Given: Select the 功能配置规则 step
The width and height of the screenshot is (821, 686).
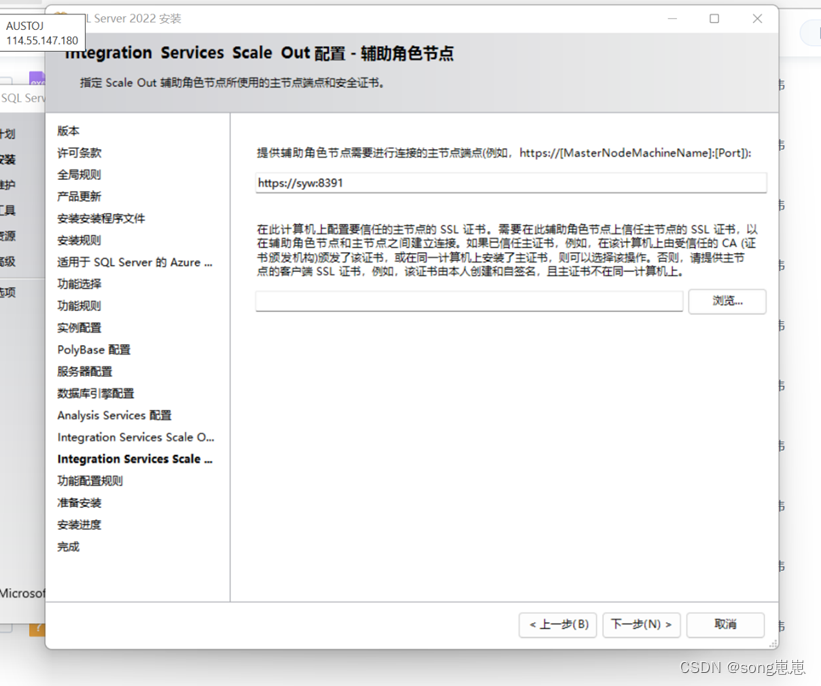Looking at the screenshot, I should click(x=90, y=481).
